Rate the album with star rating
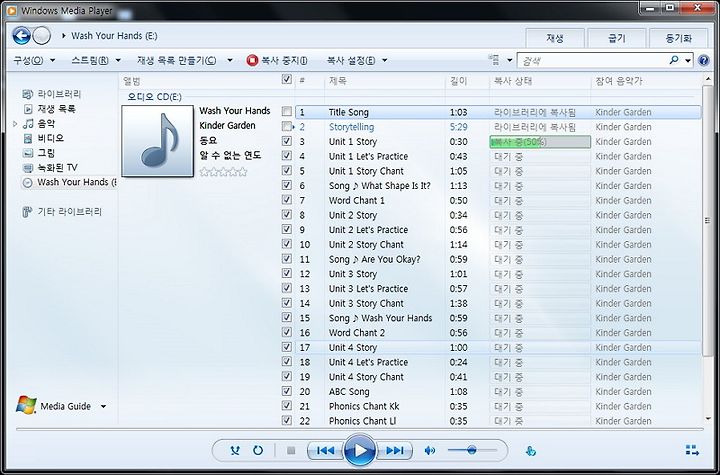 click(x=223, y=172)
